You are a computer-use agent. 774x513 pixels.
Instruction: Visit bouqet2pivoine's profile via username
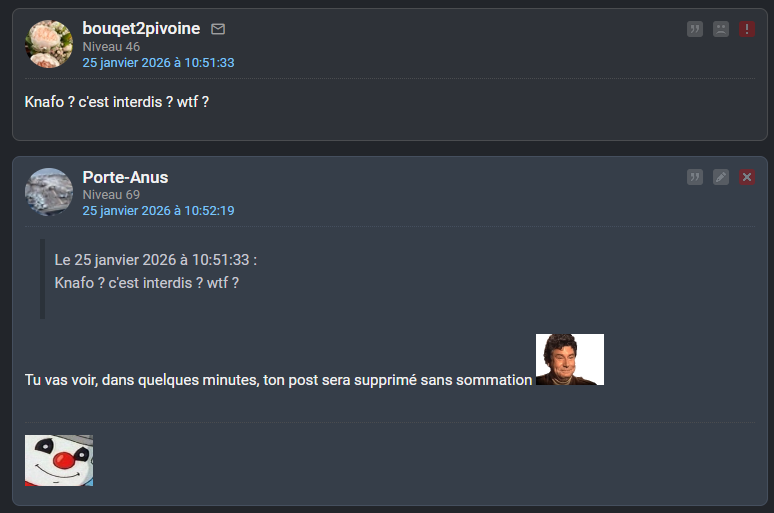(x=141, y=29)
